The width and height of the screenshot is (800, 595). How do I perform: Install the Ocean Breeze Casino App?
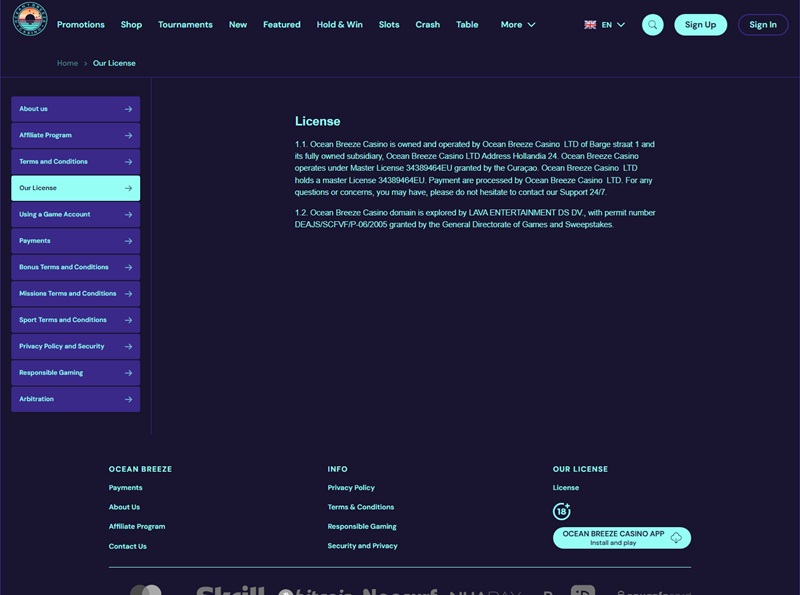pos(622,538)
